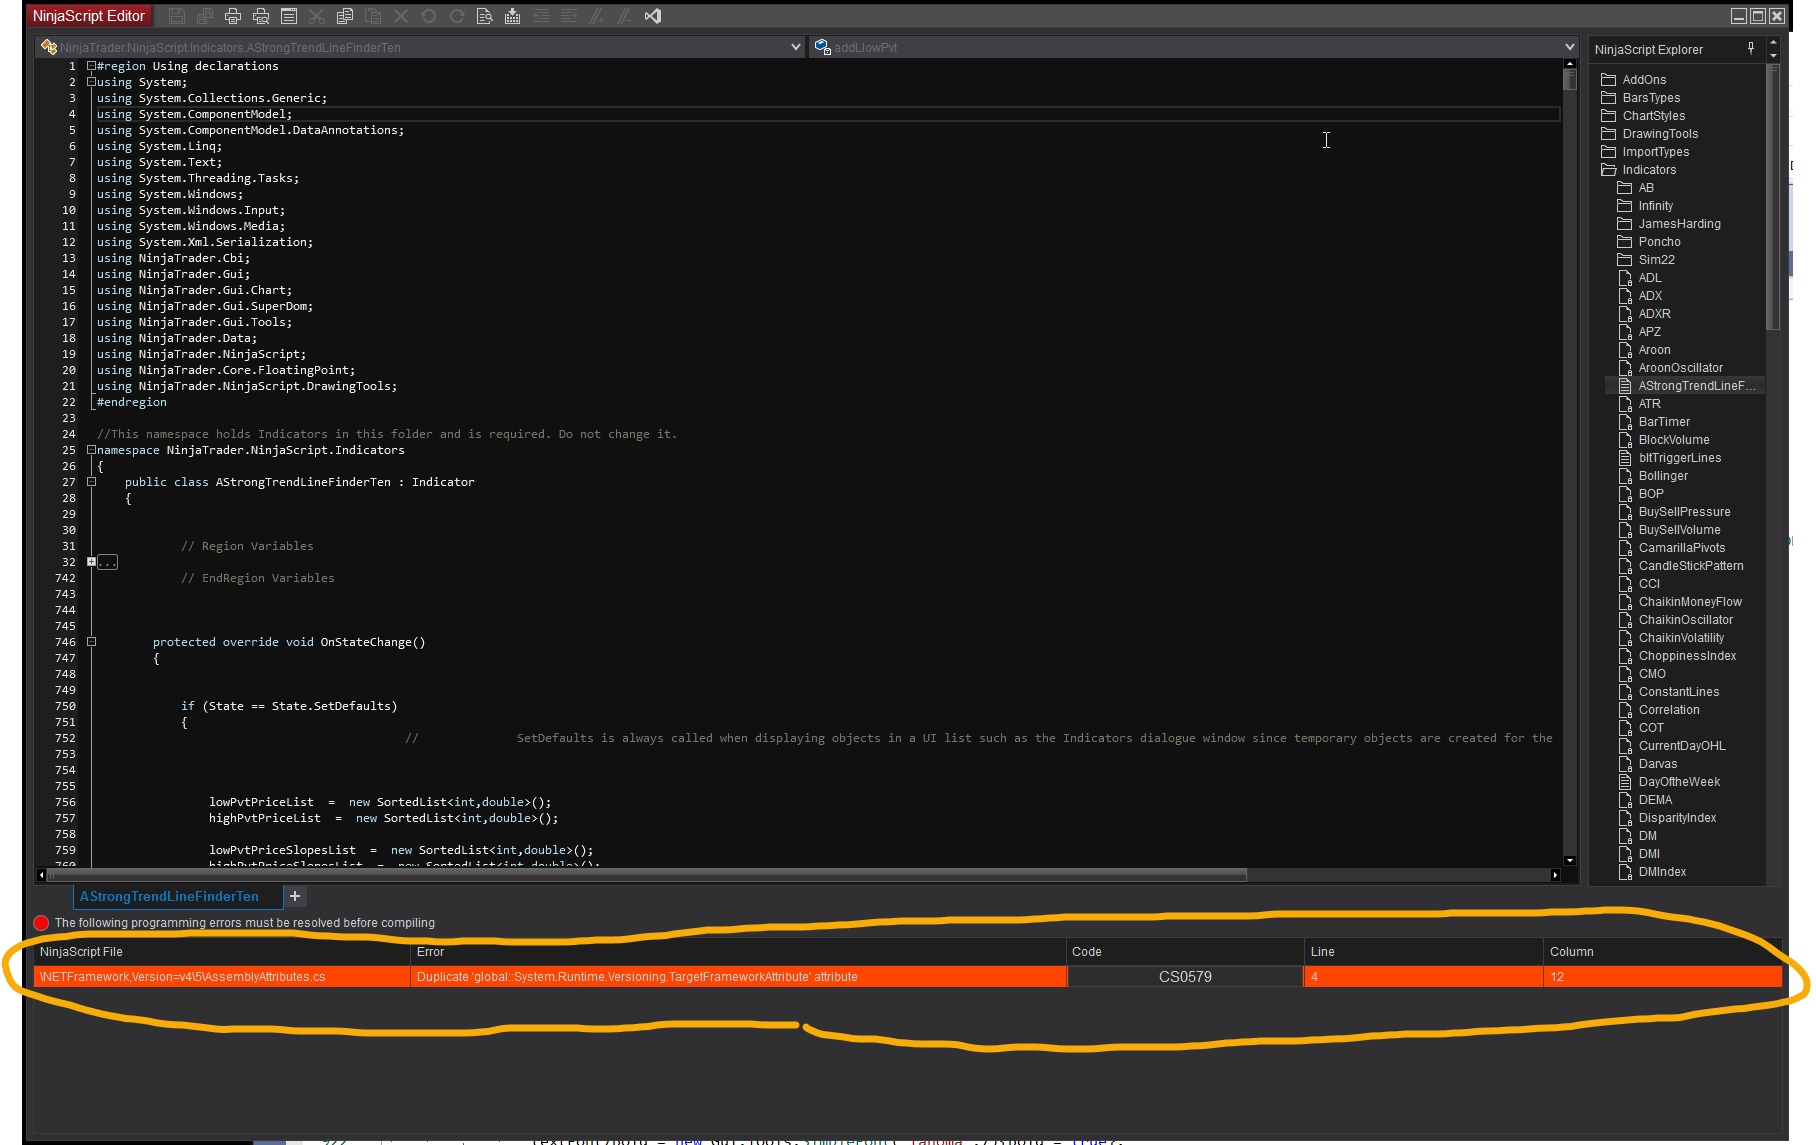Click the Save toolbar icon
This screenshot has height=1145, width=1816.
pos(177,16)
